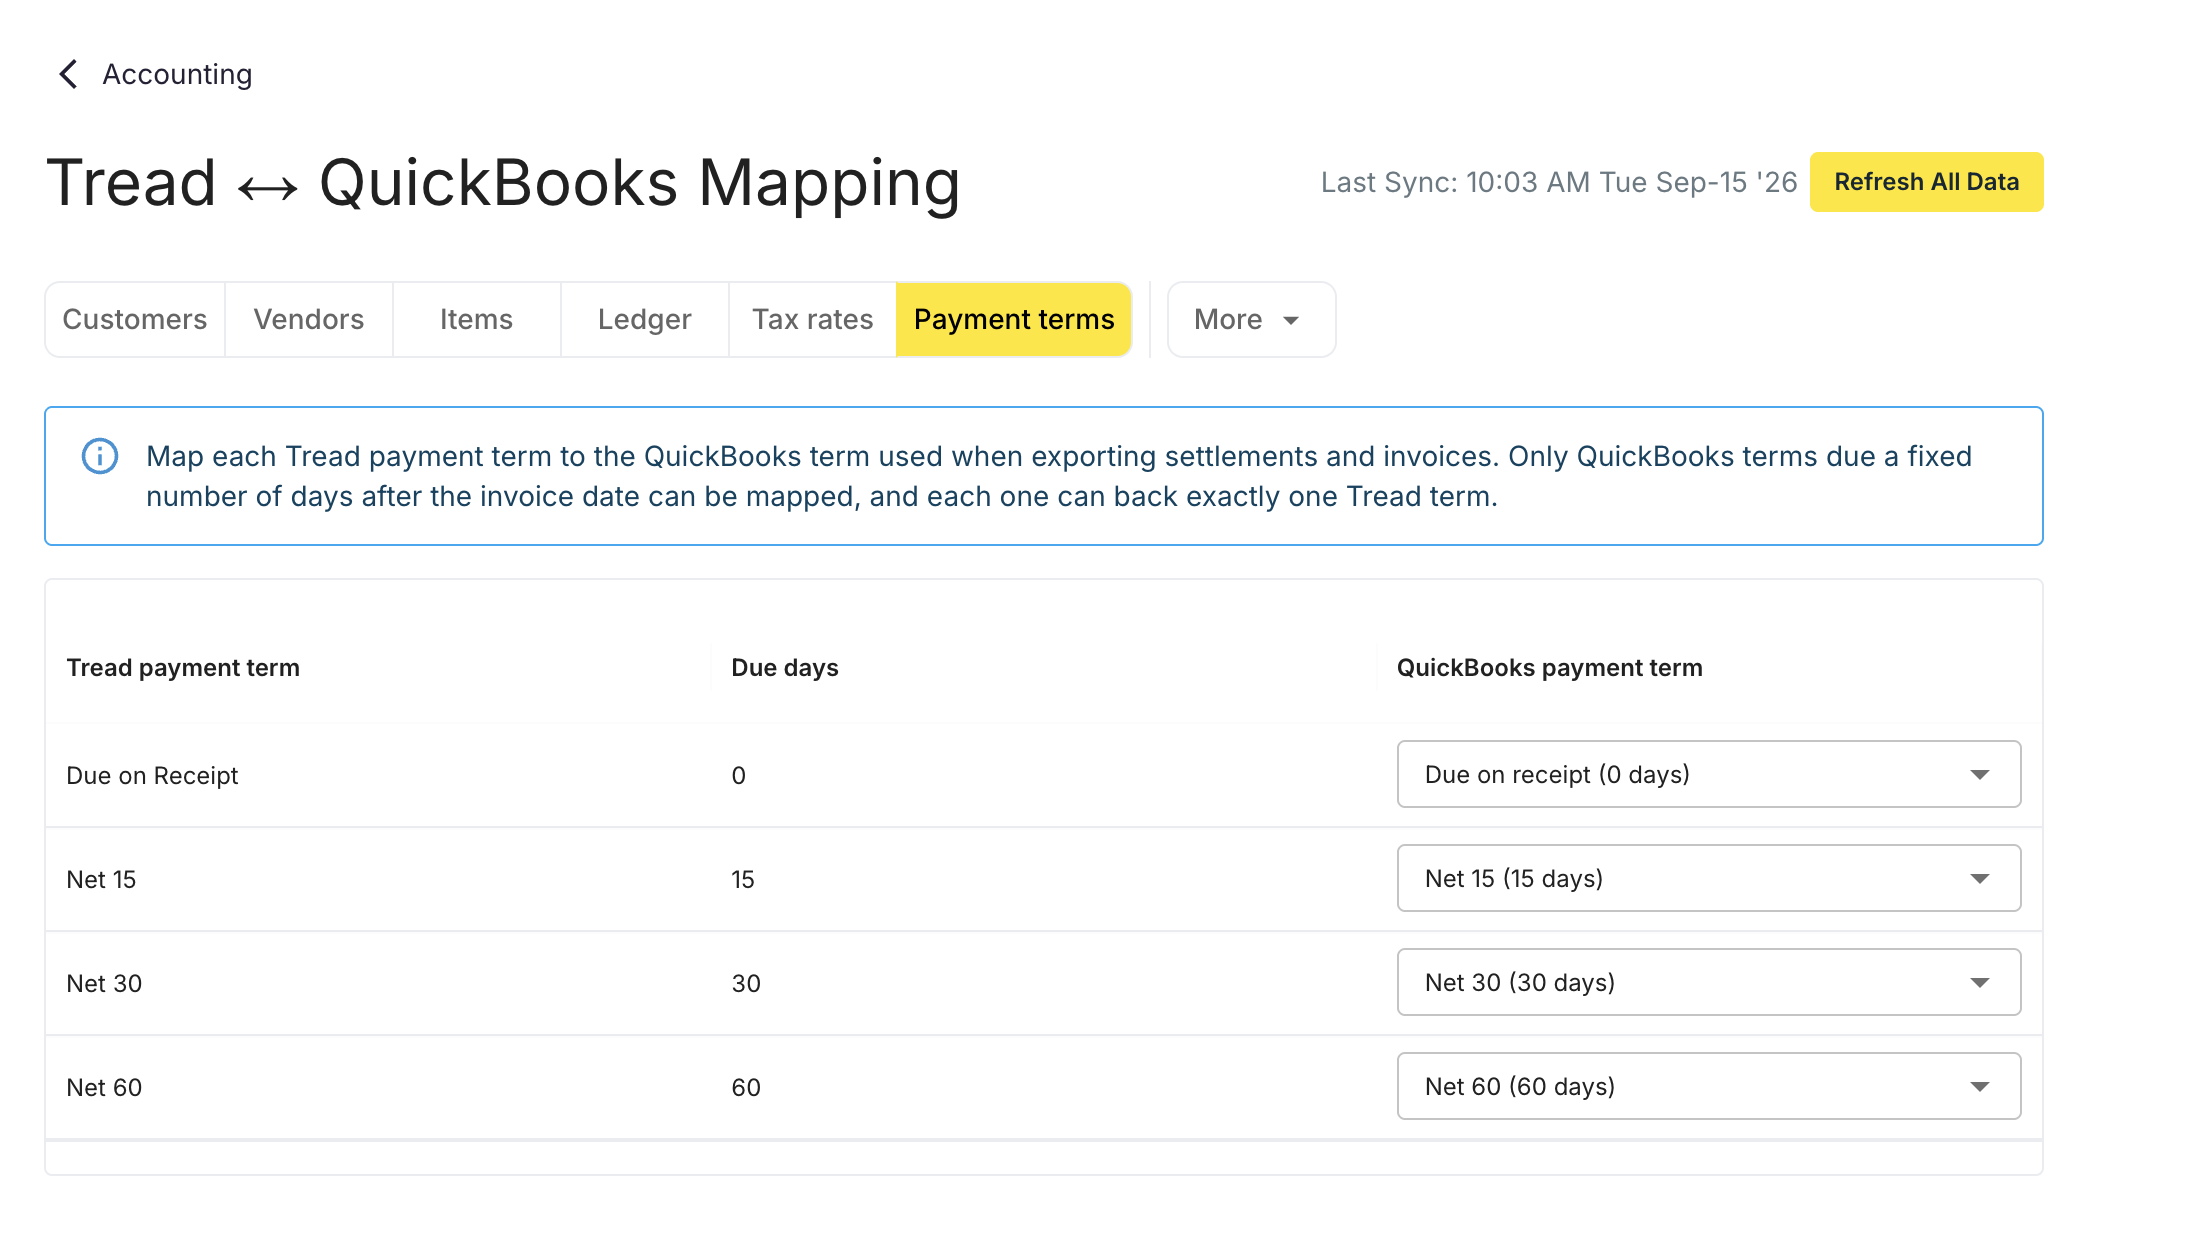Click the Tread payment term column header
The height and width of the screenshot is (1256, 2206).
click(183, 668)
